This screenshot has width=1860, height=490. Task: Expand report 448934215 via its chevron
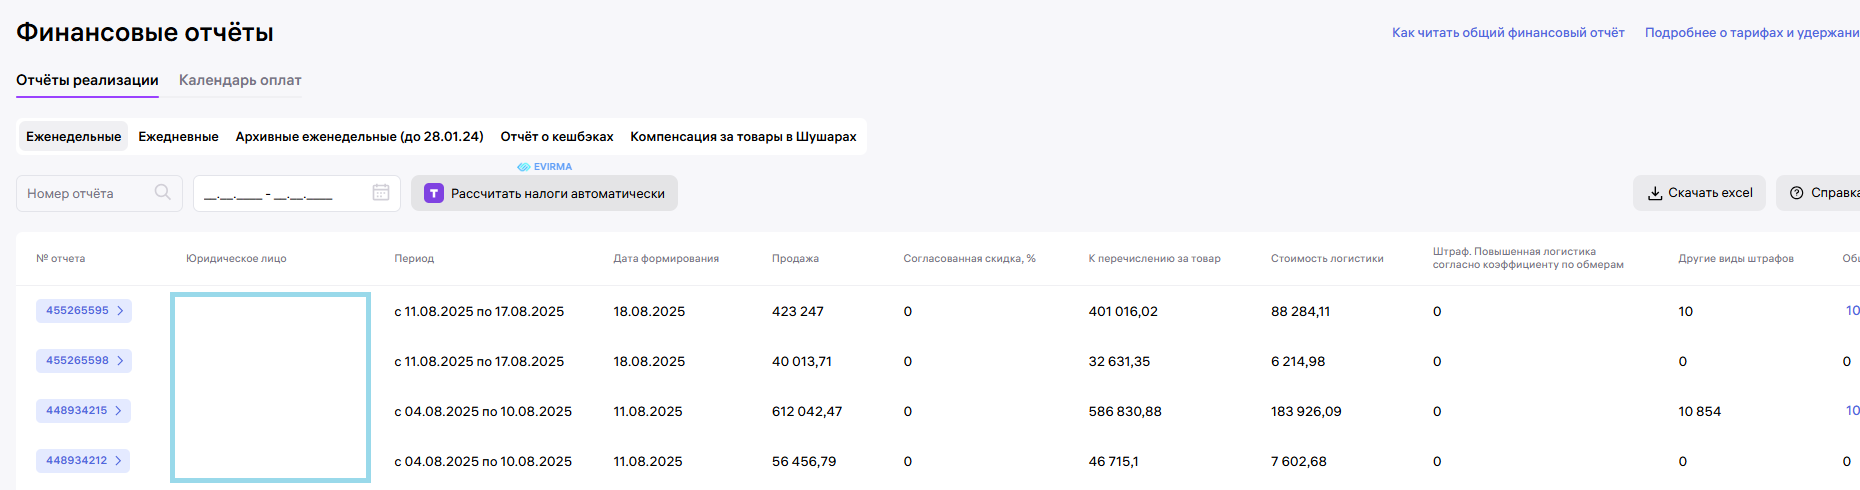click(x=118, y=411)
